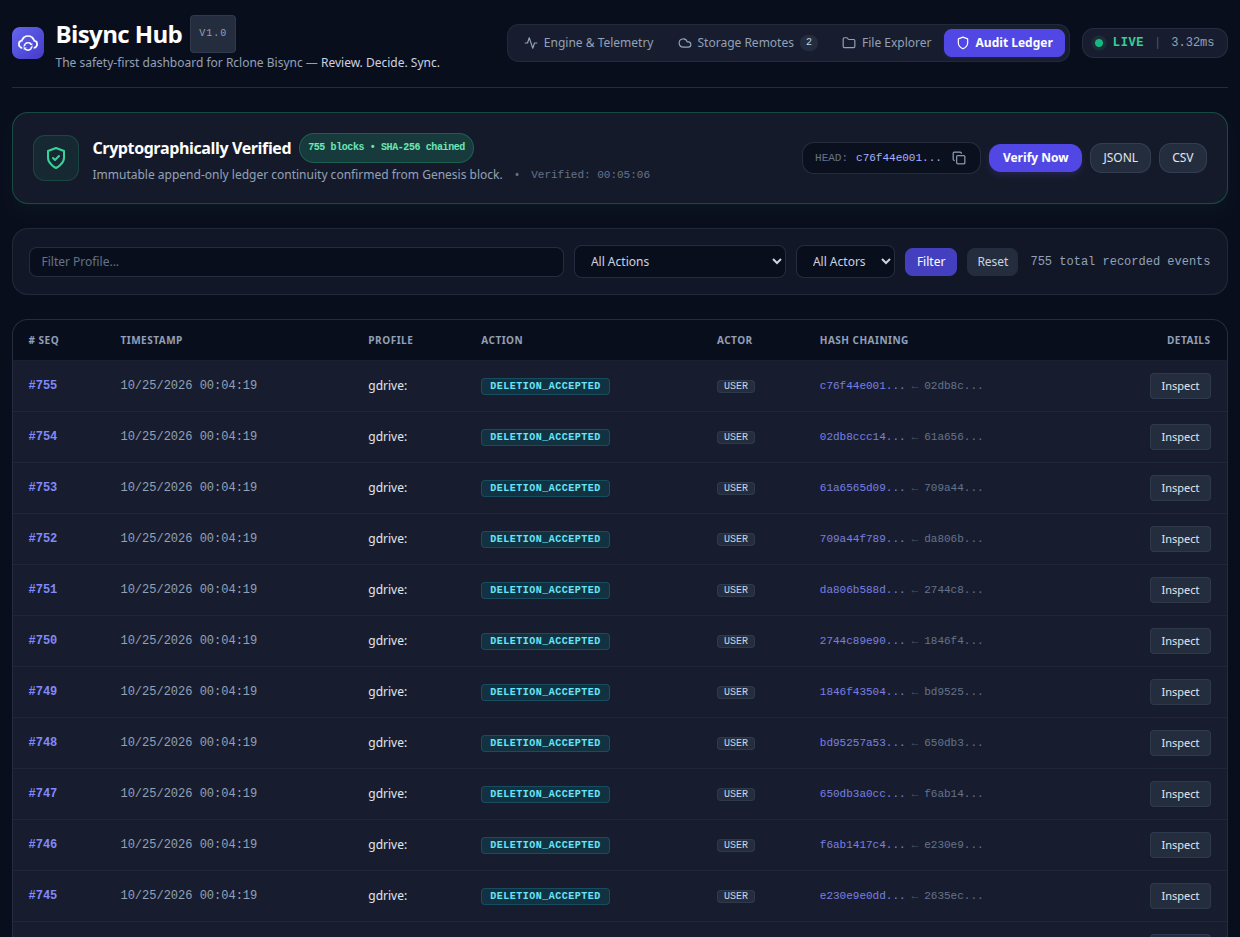The height and width of the screenshot is (937, 1240).
Task: Inspect event #751
Action: (x=1180, y=590)
